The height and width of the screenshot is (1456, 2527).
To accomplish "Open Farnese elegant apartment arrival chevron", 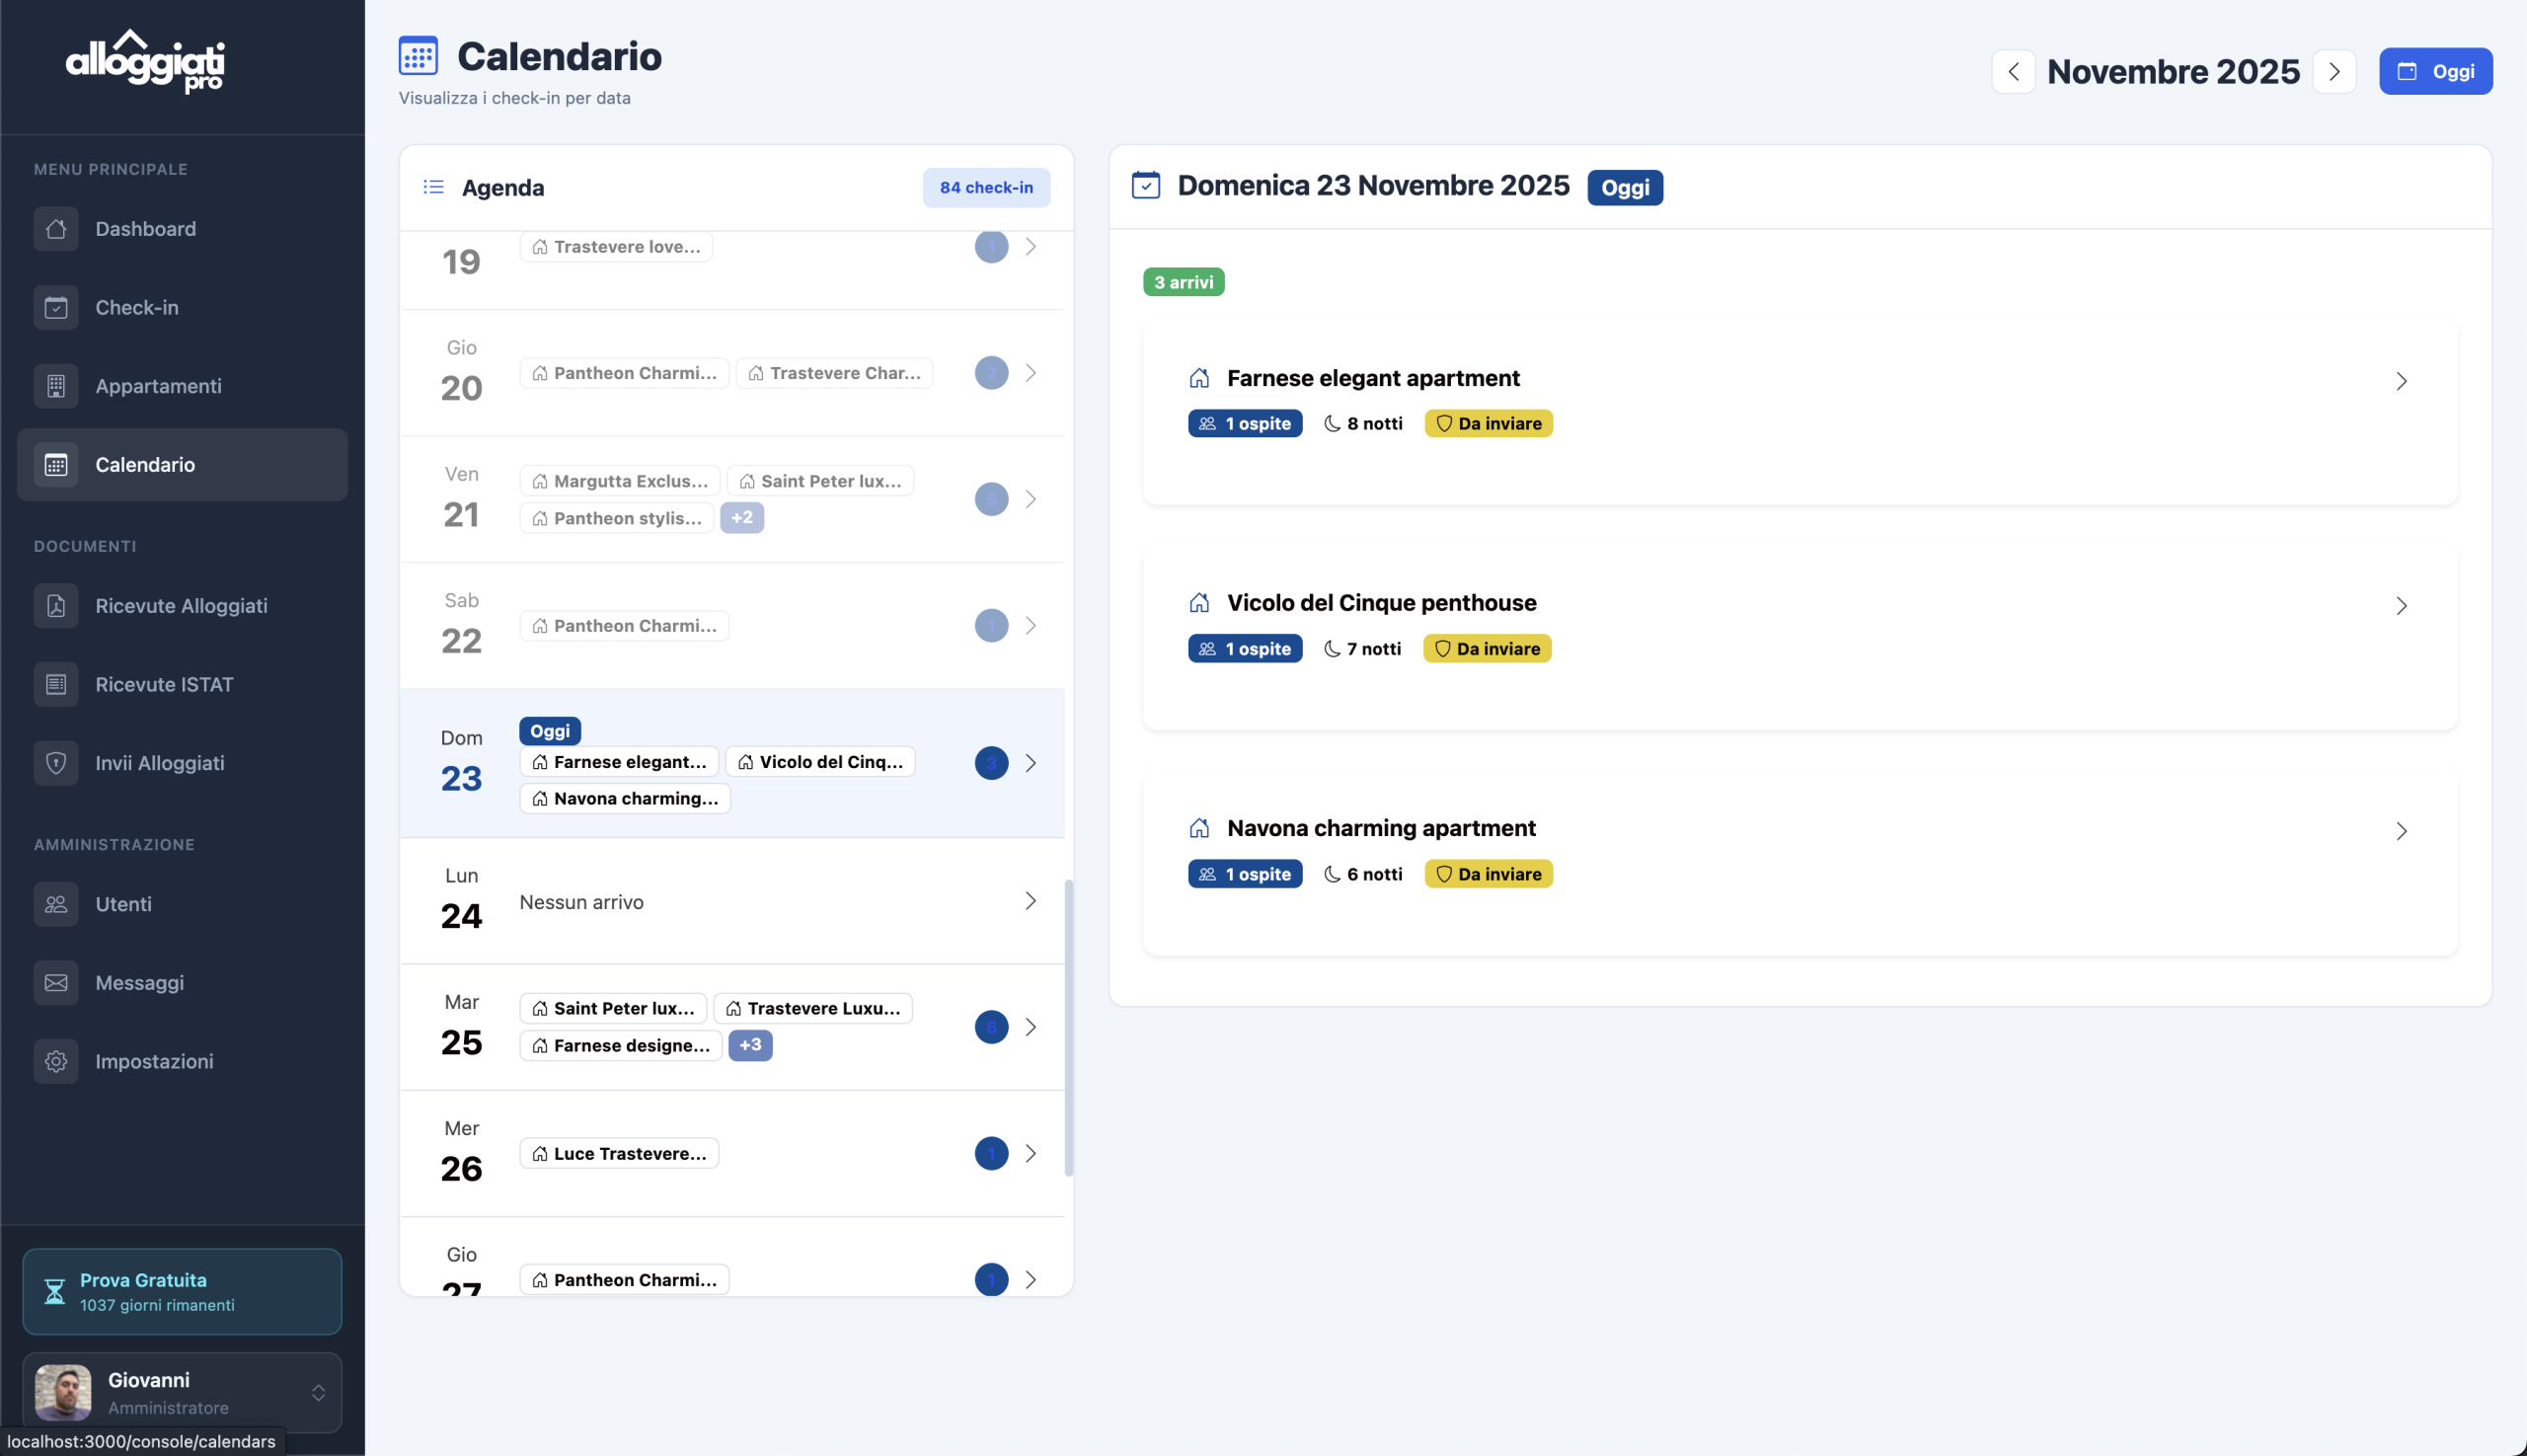I will click(2401, 381).
